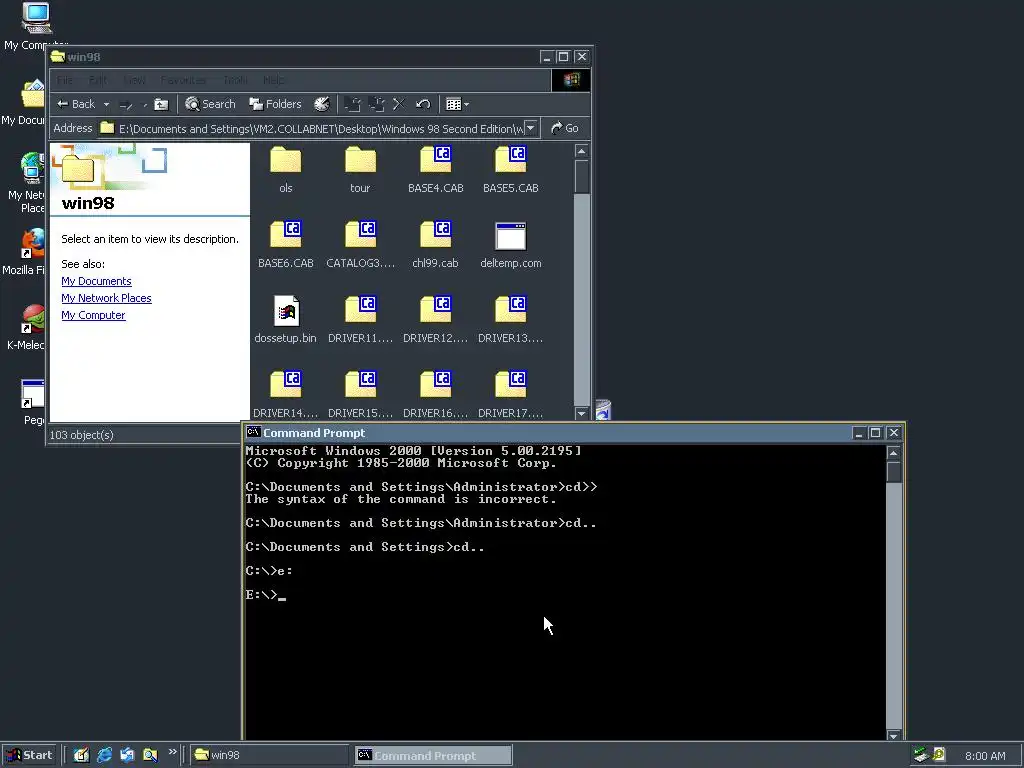Select the DRIVER11 cabinet file

360,319
